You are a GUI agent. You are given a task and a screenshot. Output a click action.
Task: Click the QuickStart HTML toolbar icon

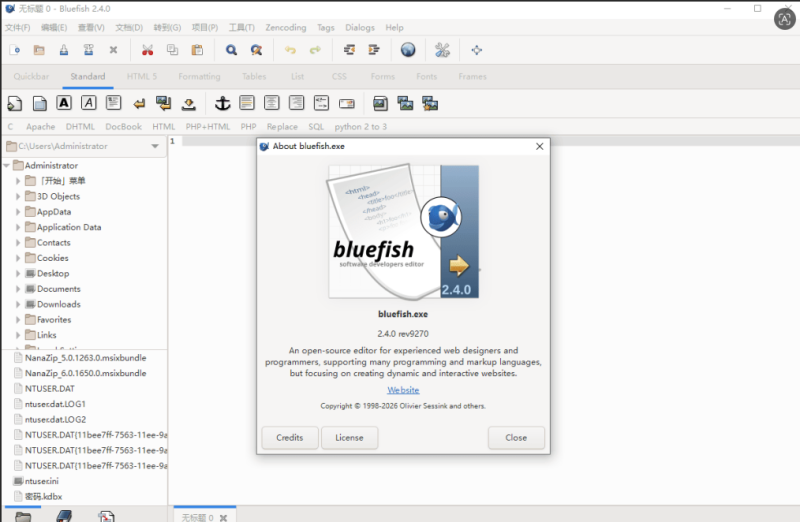point(15,104)
